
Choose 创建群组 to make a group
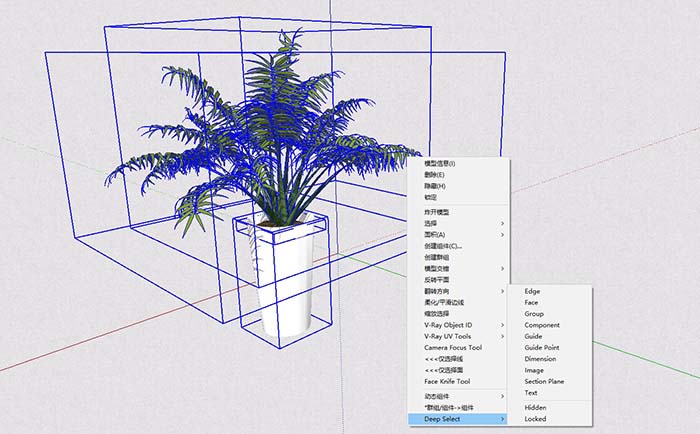click(437, 257)
